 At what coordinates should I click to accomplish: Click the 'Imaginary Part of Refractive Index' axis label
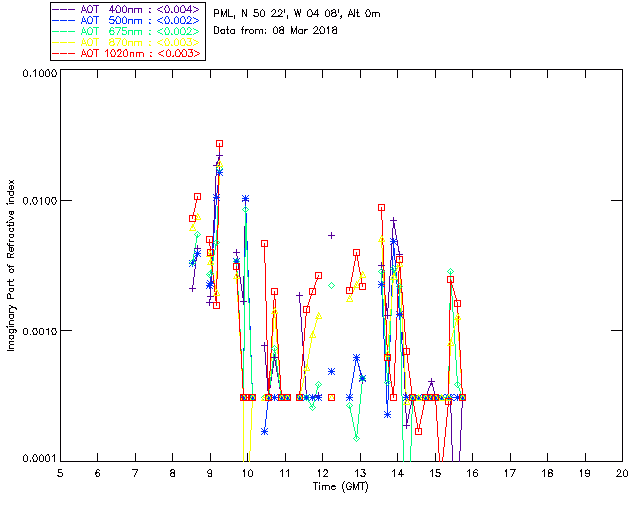click(x=13, y=266)
